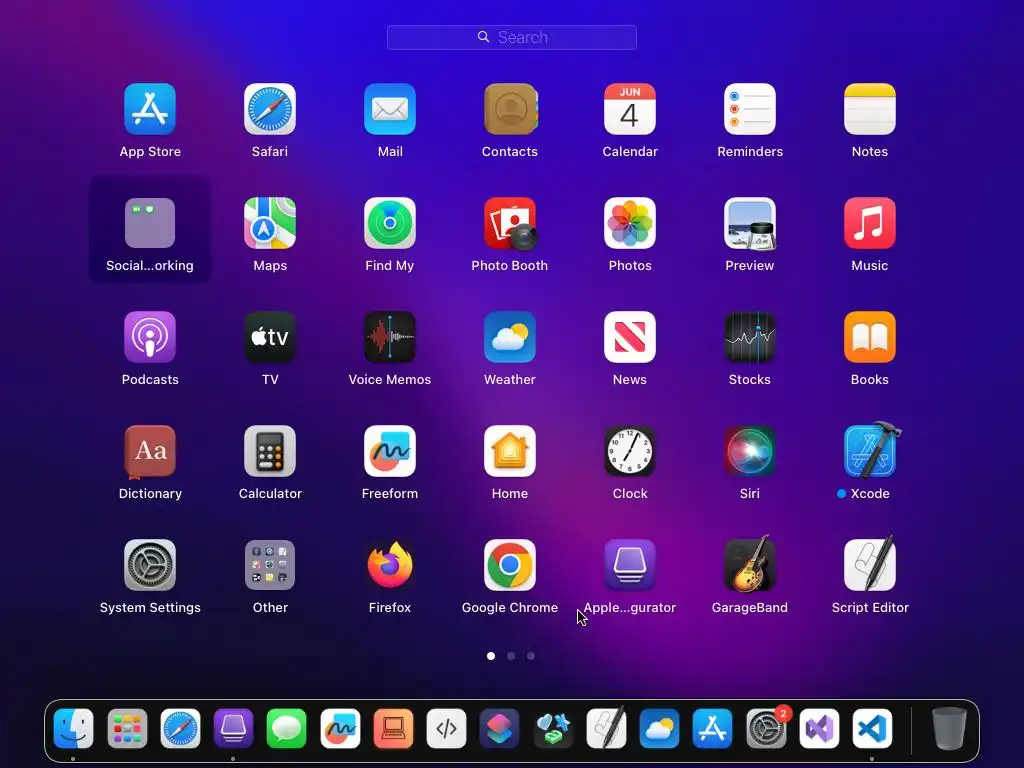Open Voice Memos

coord(390,337)
